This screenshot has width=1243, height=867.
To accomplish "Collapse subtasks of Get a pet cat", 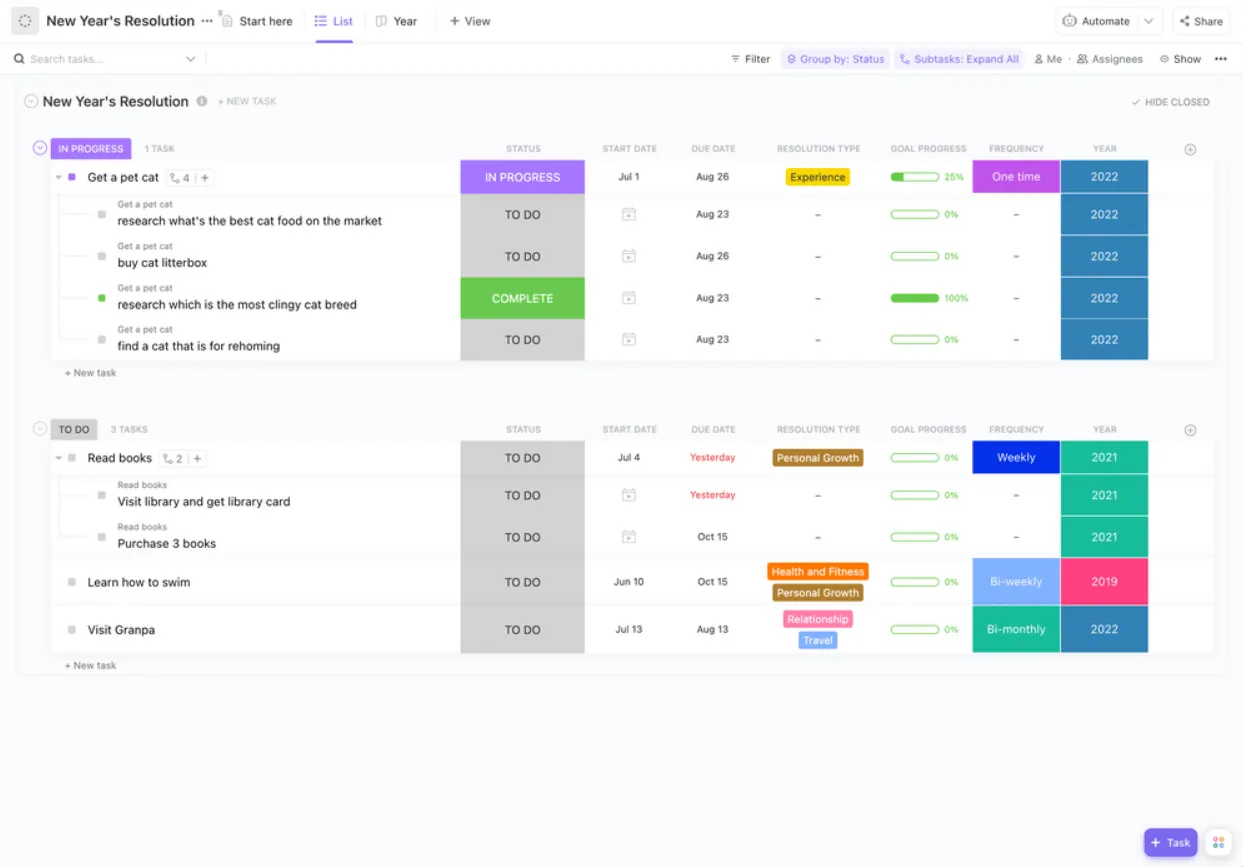I will pos(59,177).
